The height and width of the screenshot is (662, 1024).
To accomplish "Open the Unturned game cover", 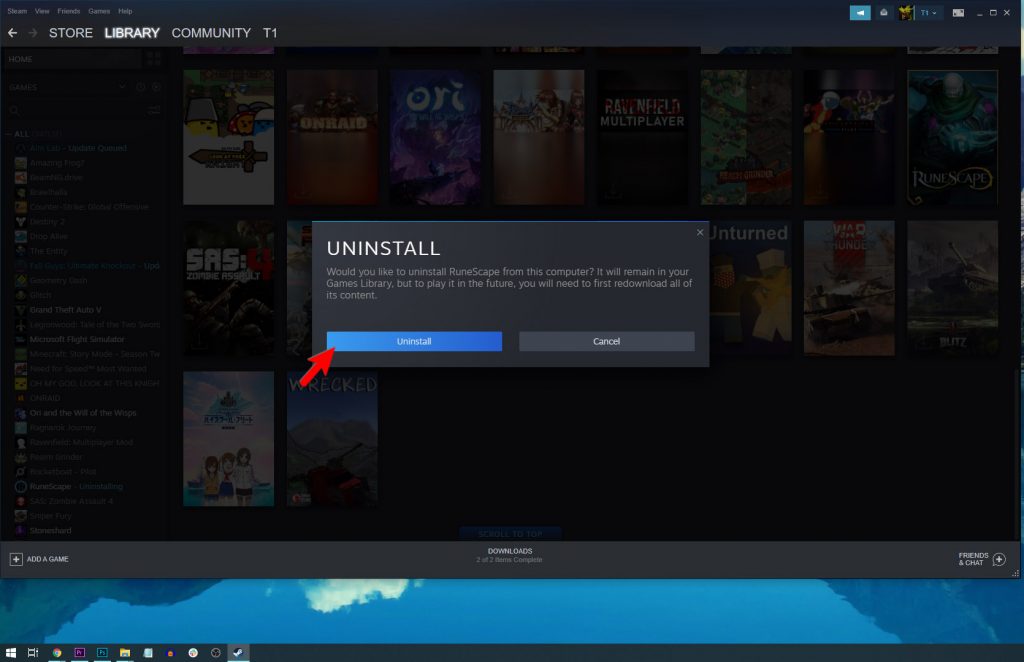I will [750, 288].
